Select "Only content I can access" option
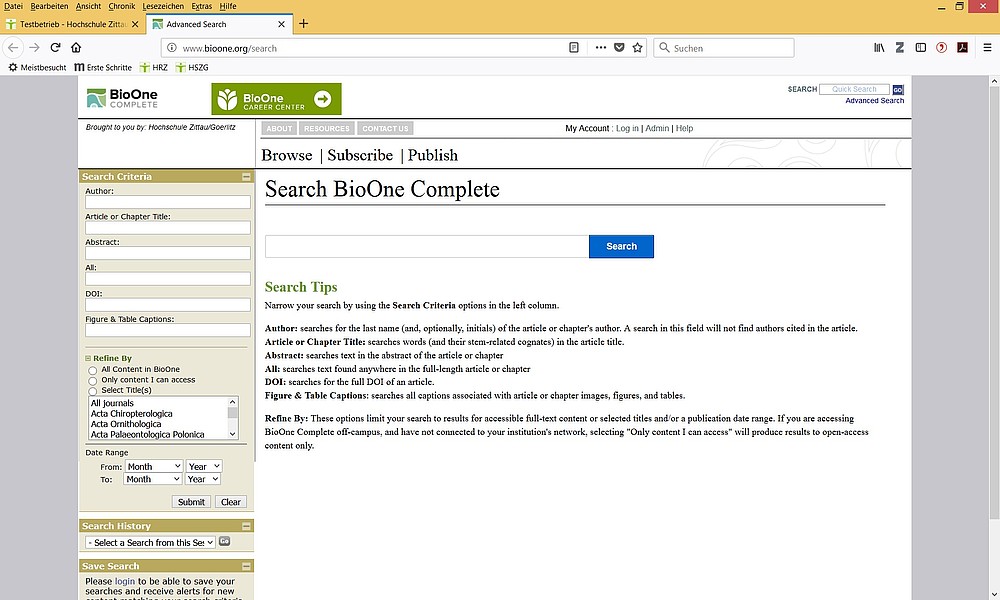1000x600 pixels. coord(93,381)
